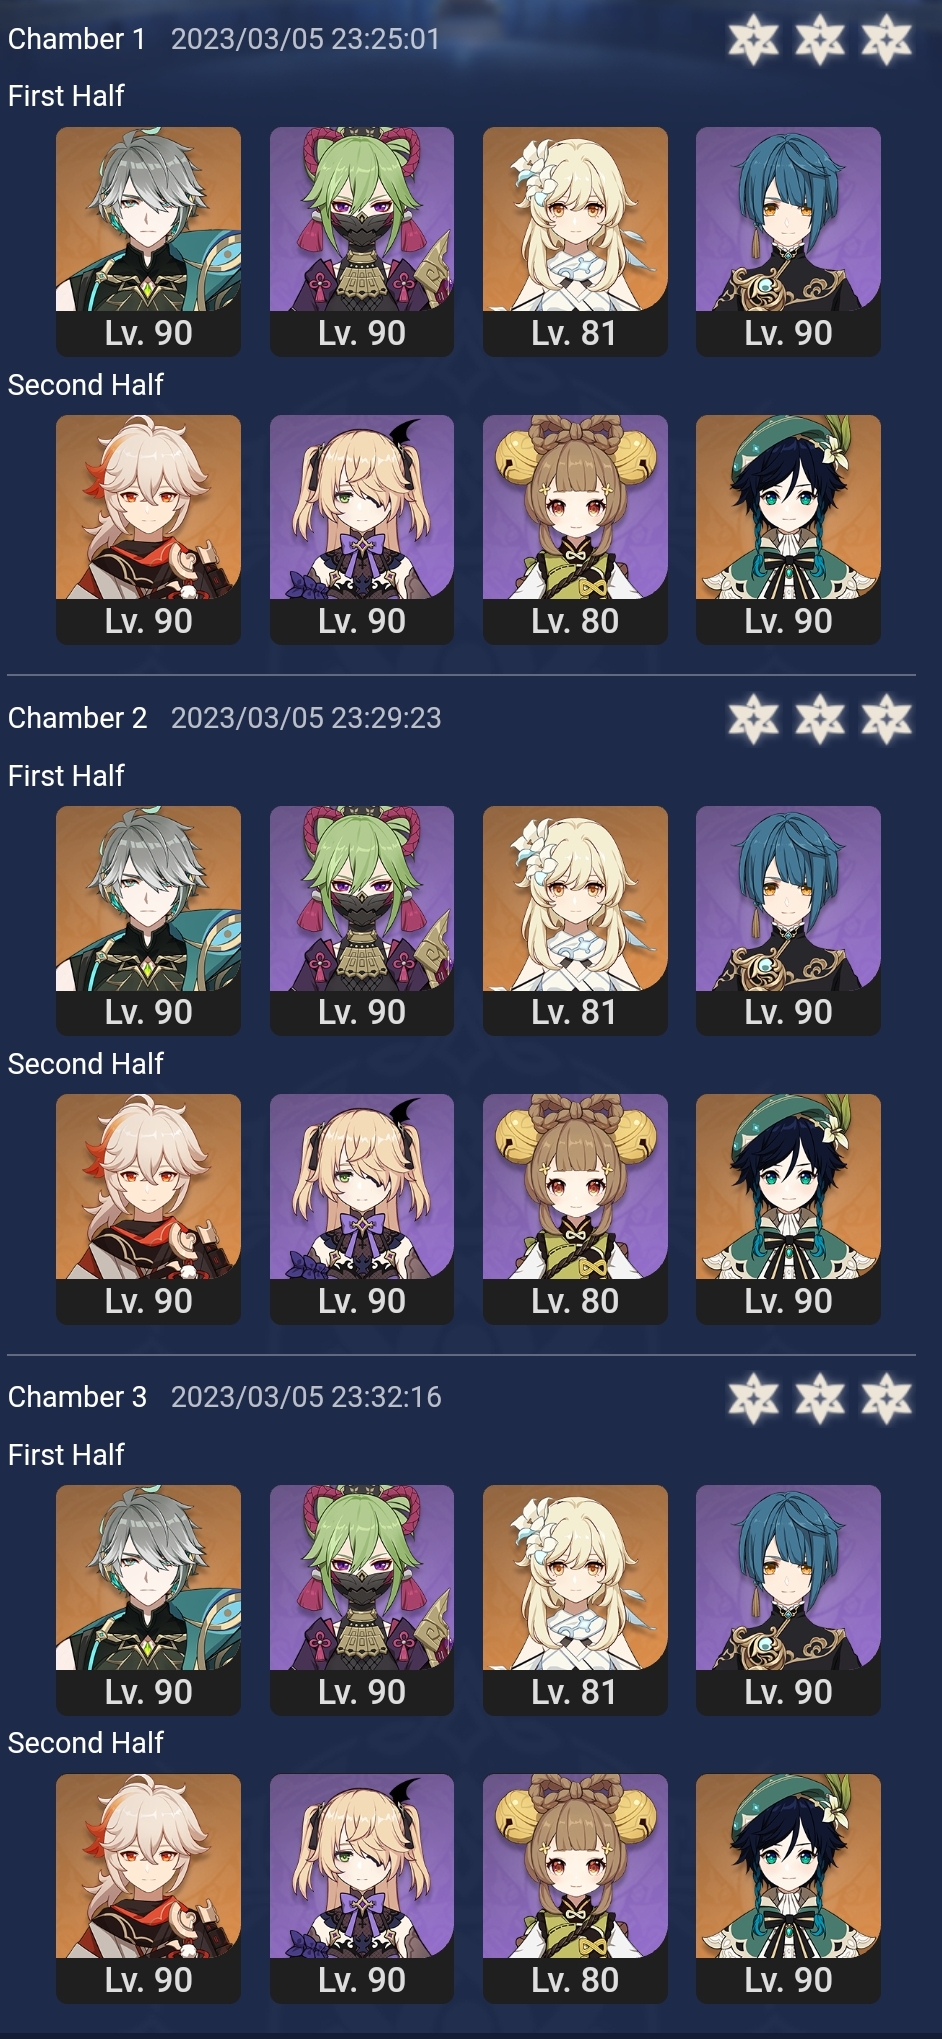Click eyepatch blonde twin-tail character in Chamber 1
This screenshot has height=2039, width=942.
click(362, 529)
